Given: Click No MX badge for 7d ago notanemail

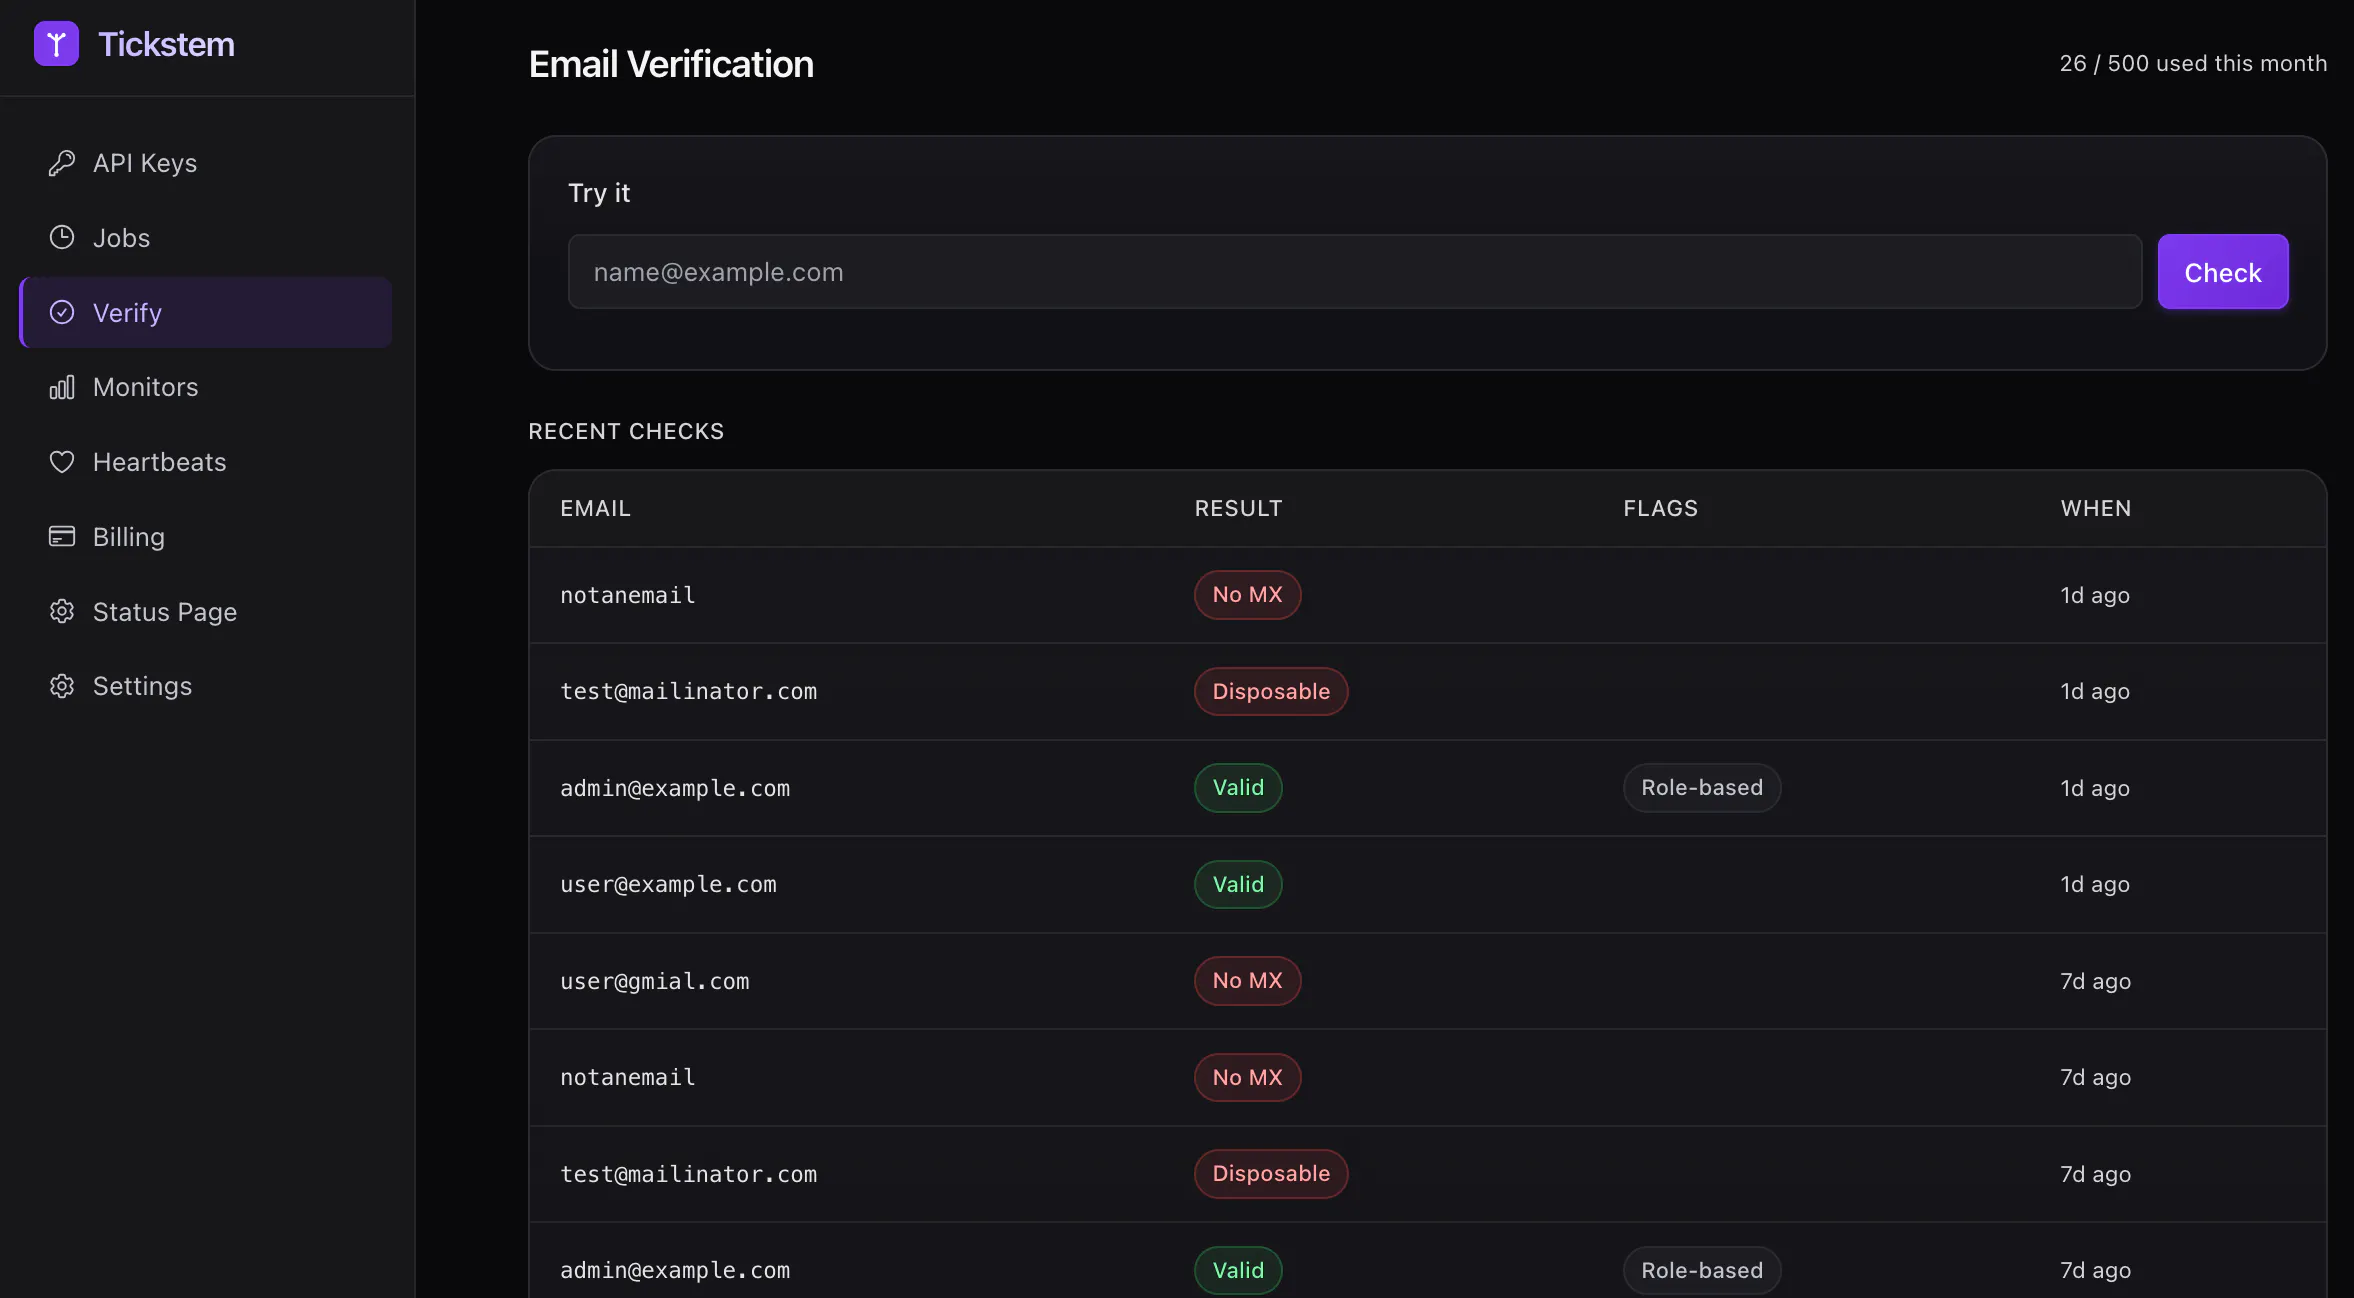Looking at the screenshot, I should [1247, 1077].
